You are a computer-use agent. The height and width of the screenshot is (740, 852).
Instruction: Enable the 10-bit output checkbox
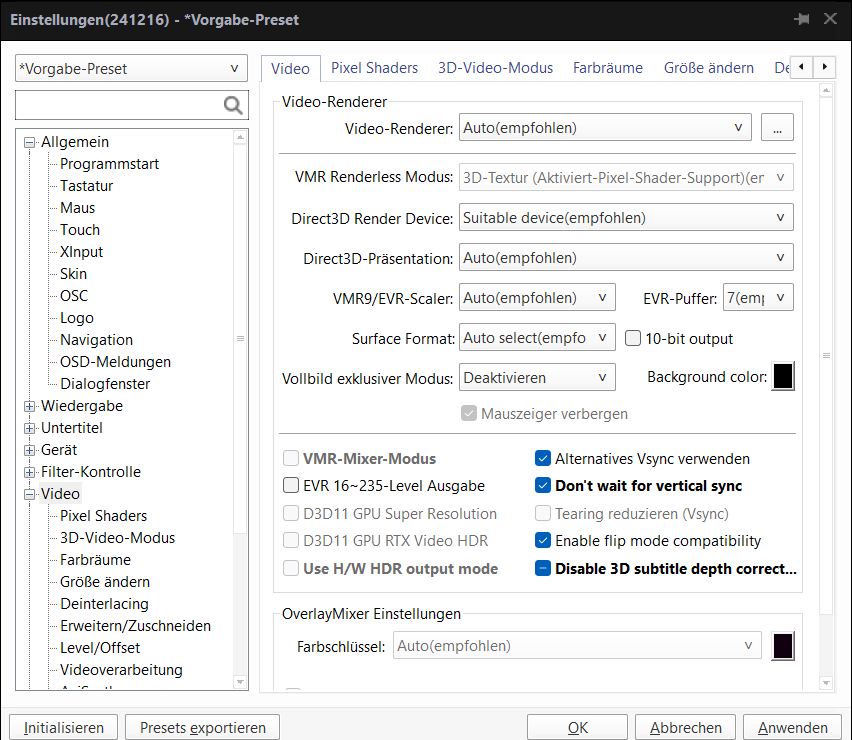point(633,338)
